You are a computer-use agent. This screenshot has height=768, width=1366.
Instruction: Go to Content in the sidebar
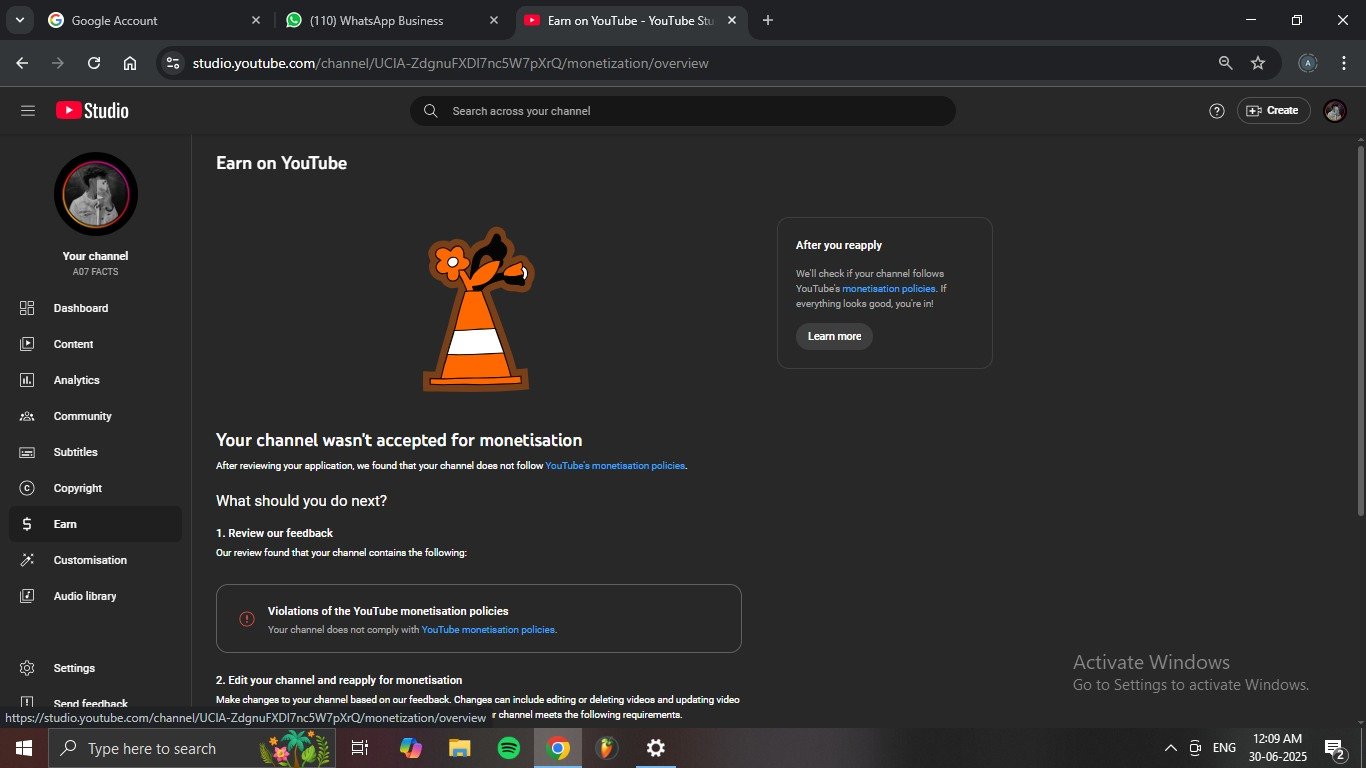point(95,344)
